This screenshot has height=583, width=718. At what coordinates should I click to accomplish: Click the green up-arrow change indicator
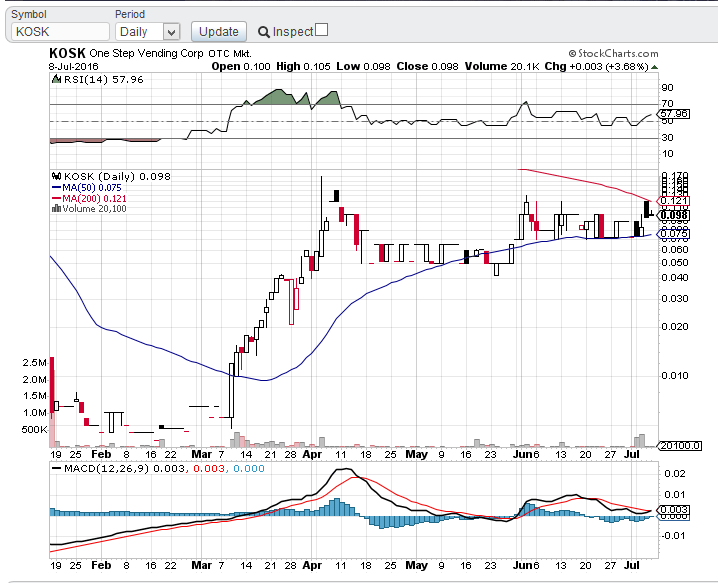tap(654, 67)
